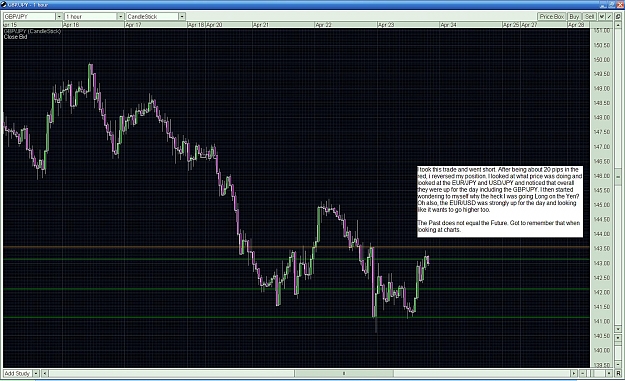
Task: Click the orange horizontal line near 143.50
Action: point(296,247)
